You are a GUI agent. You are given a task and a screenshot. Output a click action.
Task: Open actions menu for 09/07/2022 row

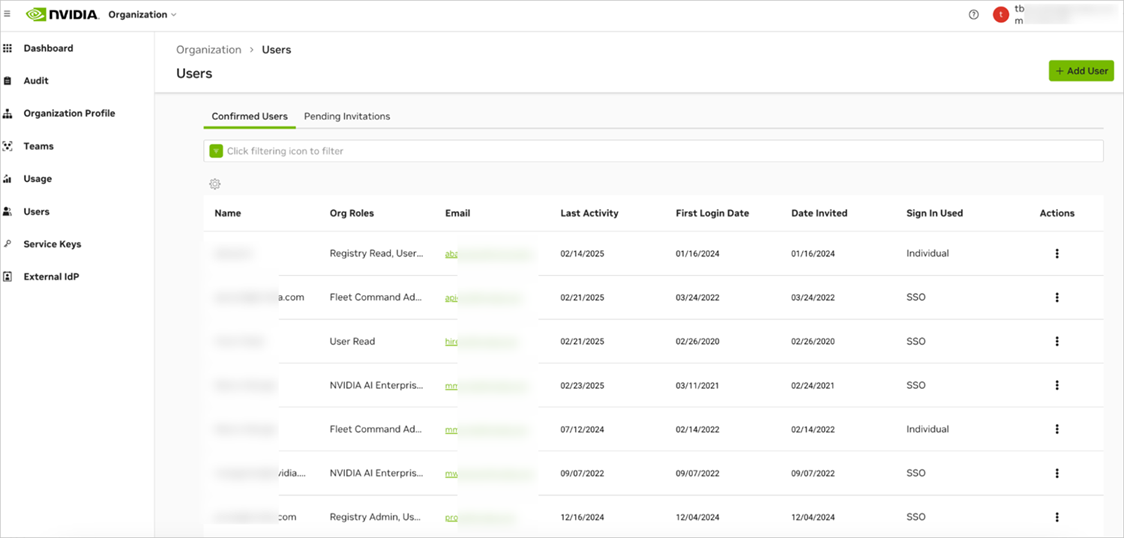click(1057, 473)
